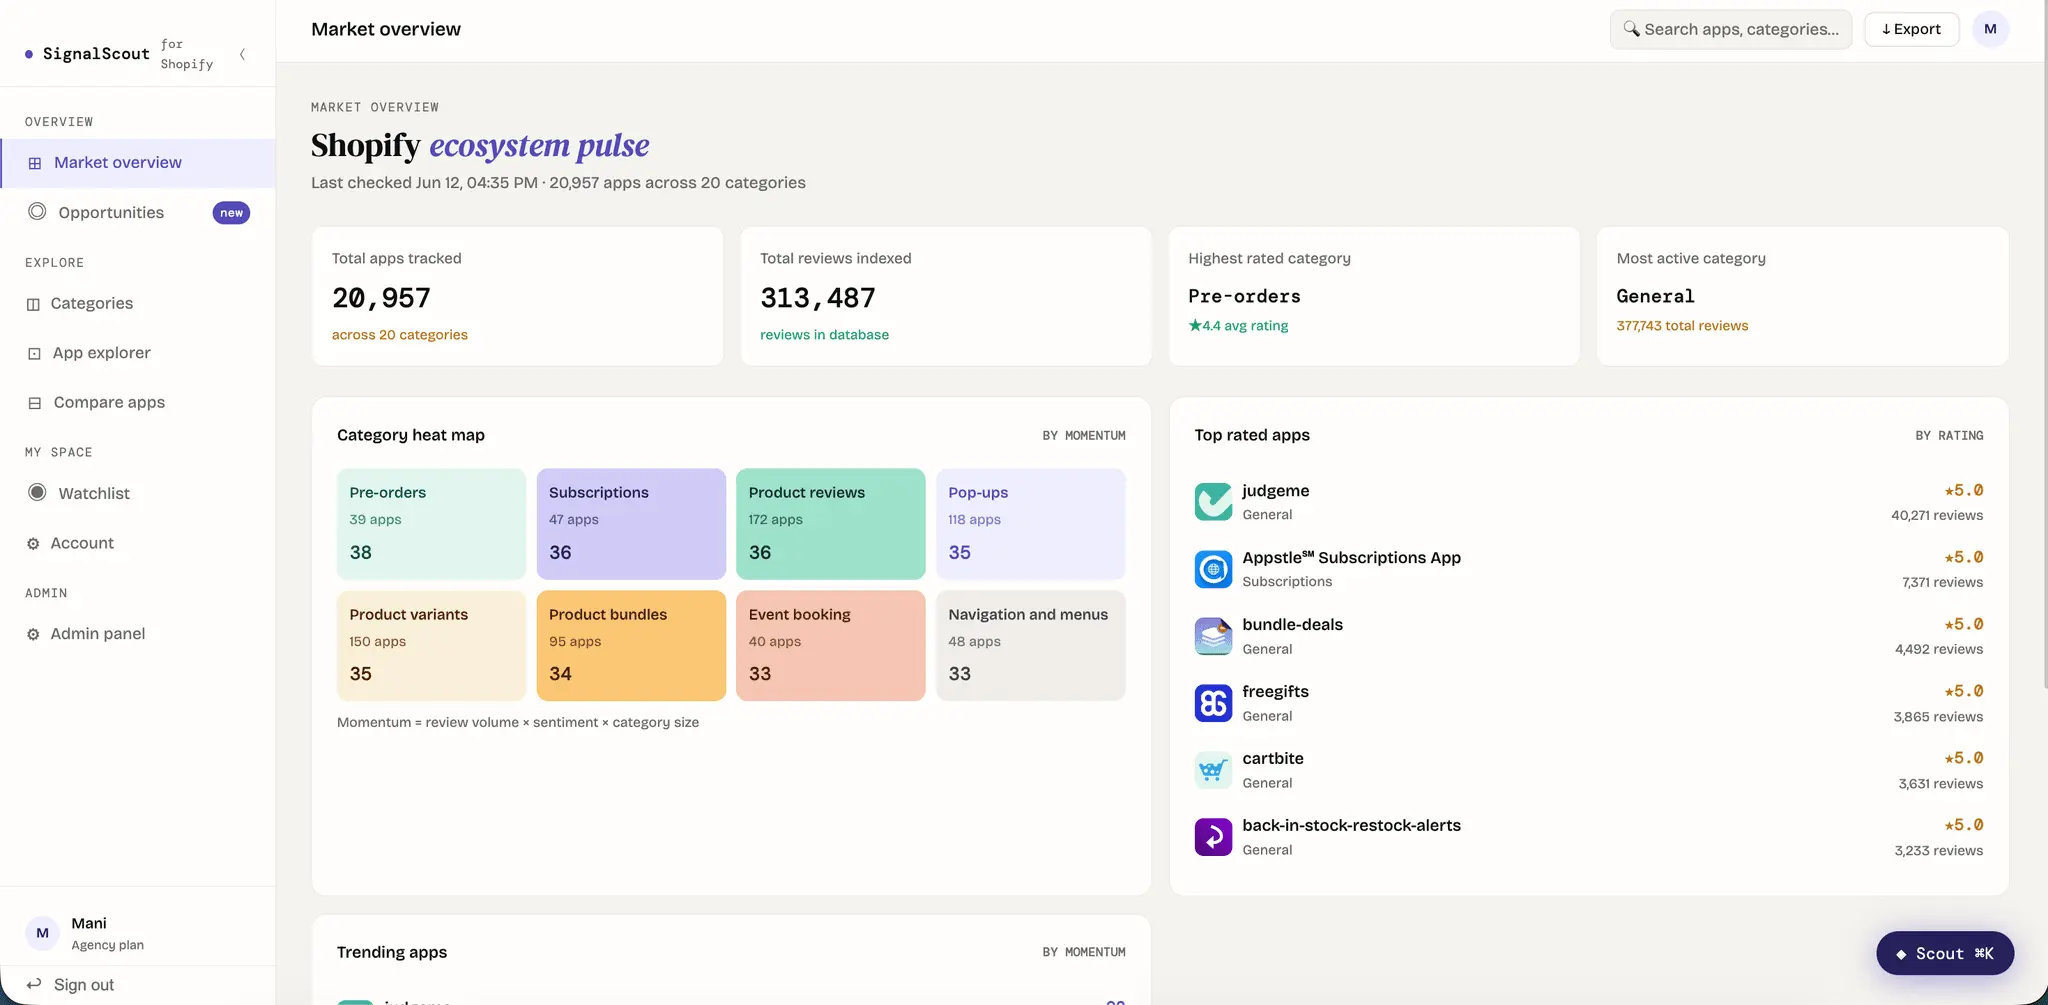Click the magnifier search icon
The image size is (2048, 1005).
(1631, 29)
